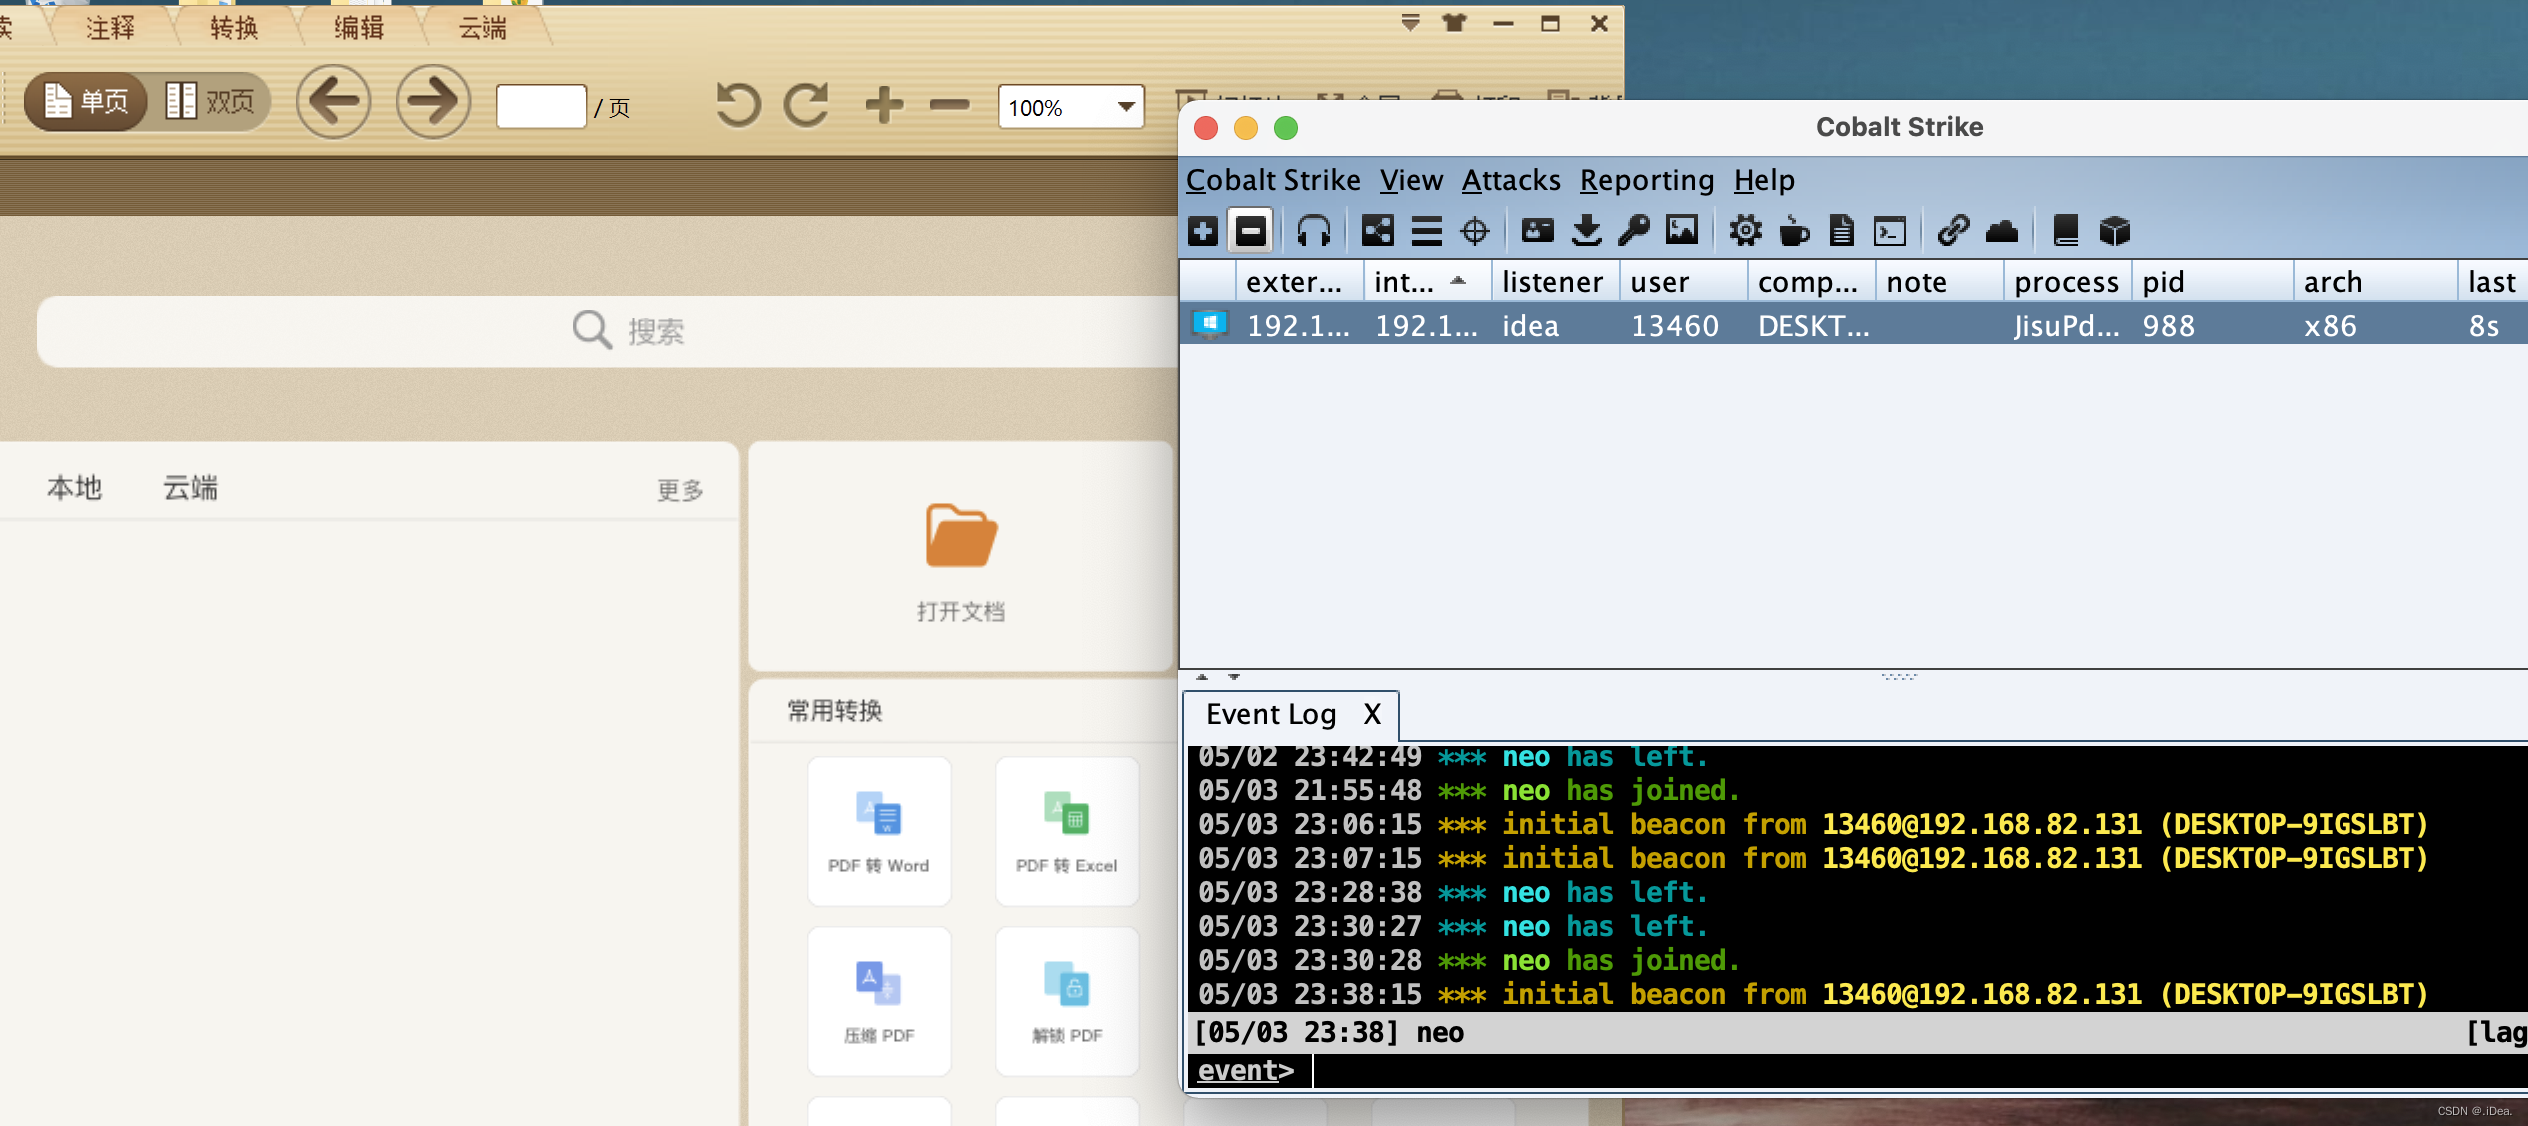Viewport: 2528px width, 1126px height.
Task: Click the cloud manage web server icon
Action: [2001, 231]
